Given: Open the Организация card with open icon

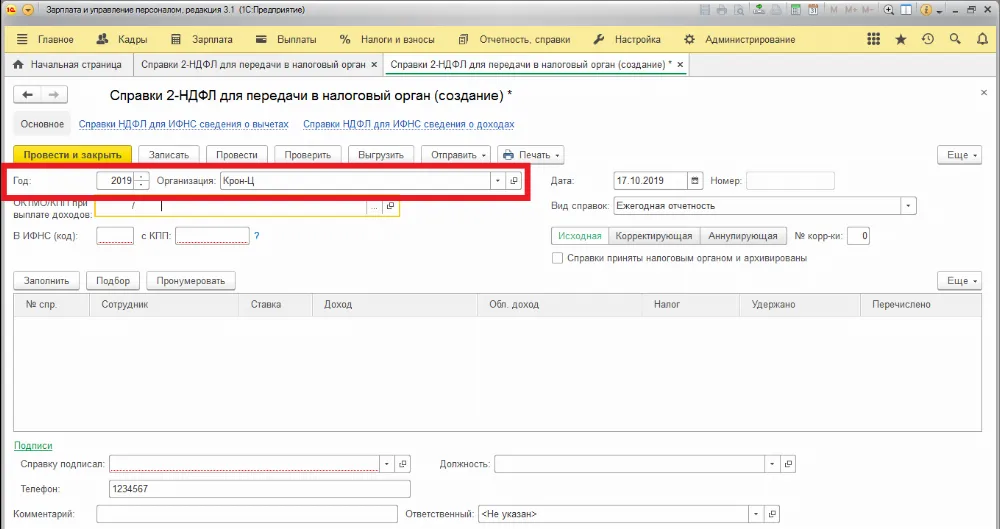Looking at the screenshot, I should pos(514,181).
